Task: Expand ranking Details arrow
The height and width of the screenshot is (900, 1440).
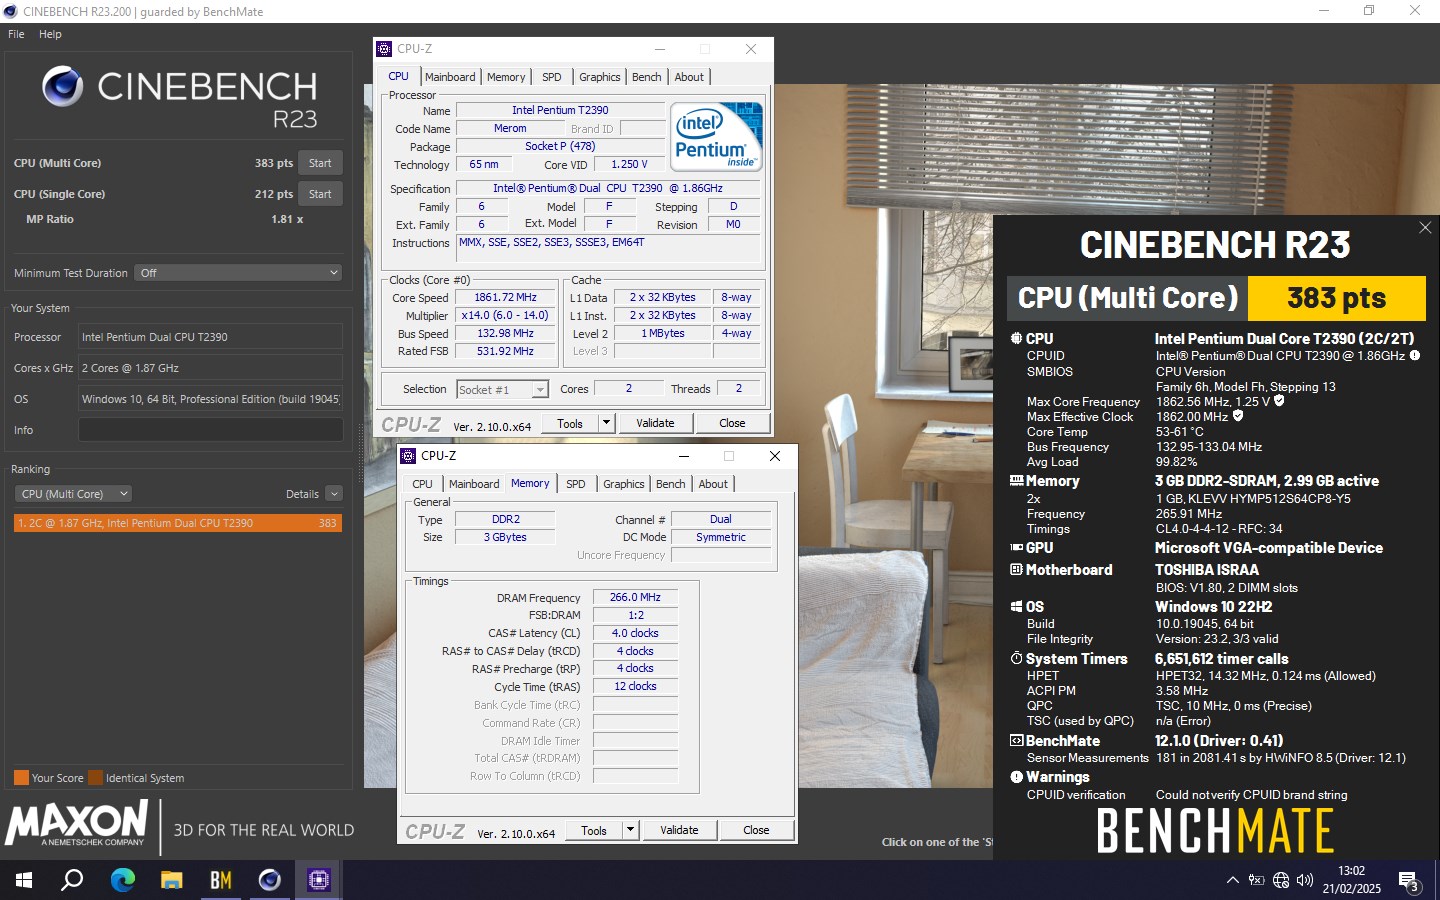Action: [334, 494]
